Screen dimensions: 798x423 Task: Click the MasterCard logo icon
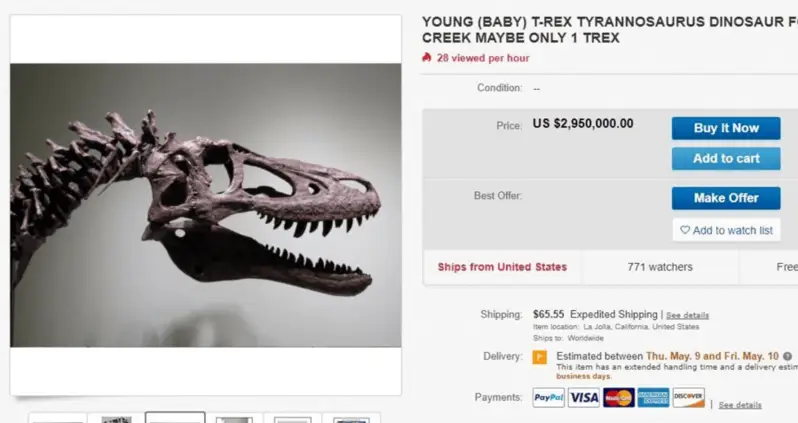[619, 398]
